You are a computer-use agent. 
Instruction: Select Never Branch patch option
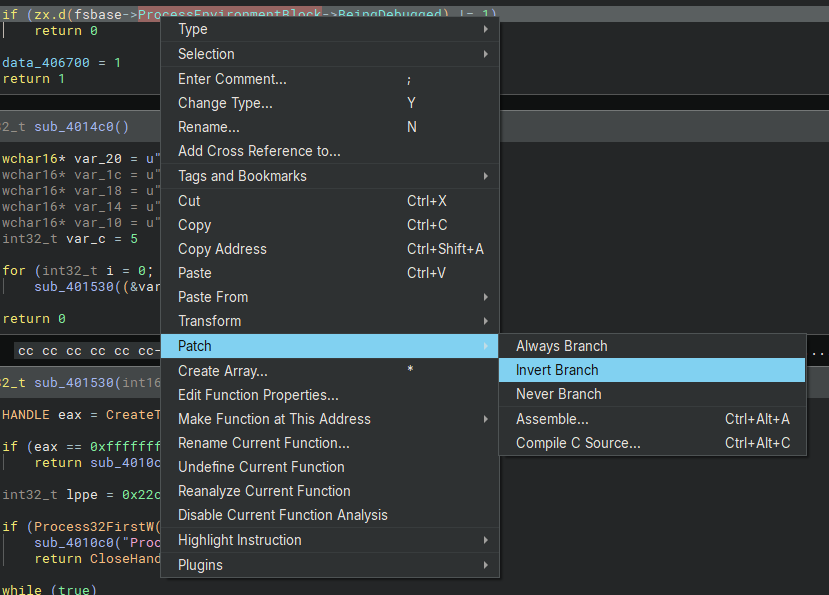[x=652, y=394]
